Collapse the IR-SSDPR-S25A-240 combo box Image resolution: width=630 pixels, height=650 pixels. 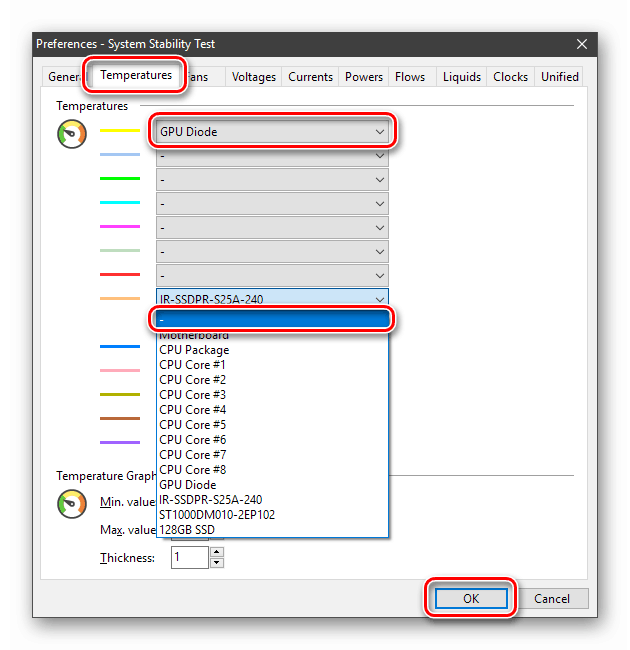272,298
